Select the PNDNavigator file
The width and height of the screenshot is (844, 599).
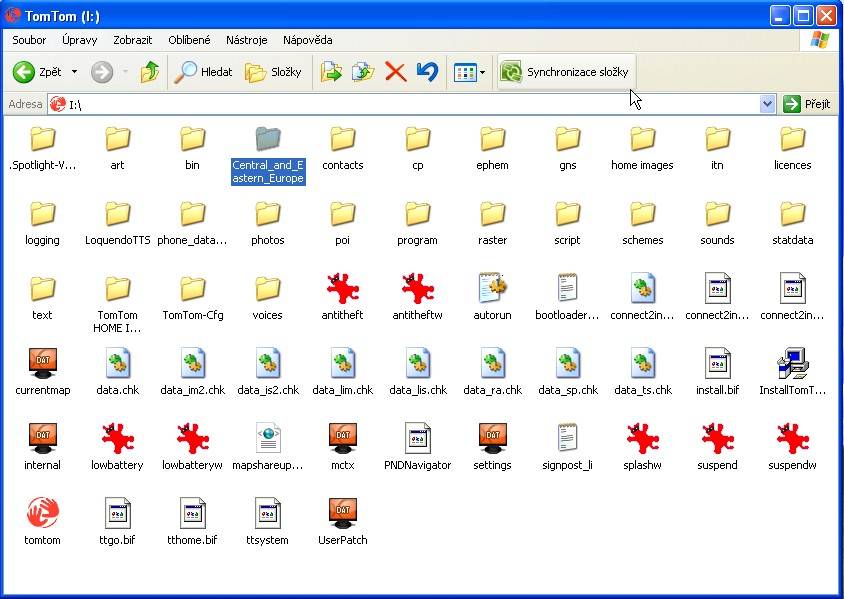[417, 447]
